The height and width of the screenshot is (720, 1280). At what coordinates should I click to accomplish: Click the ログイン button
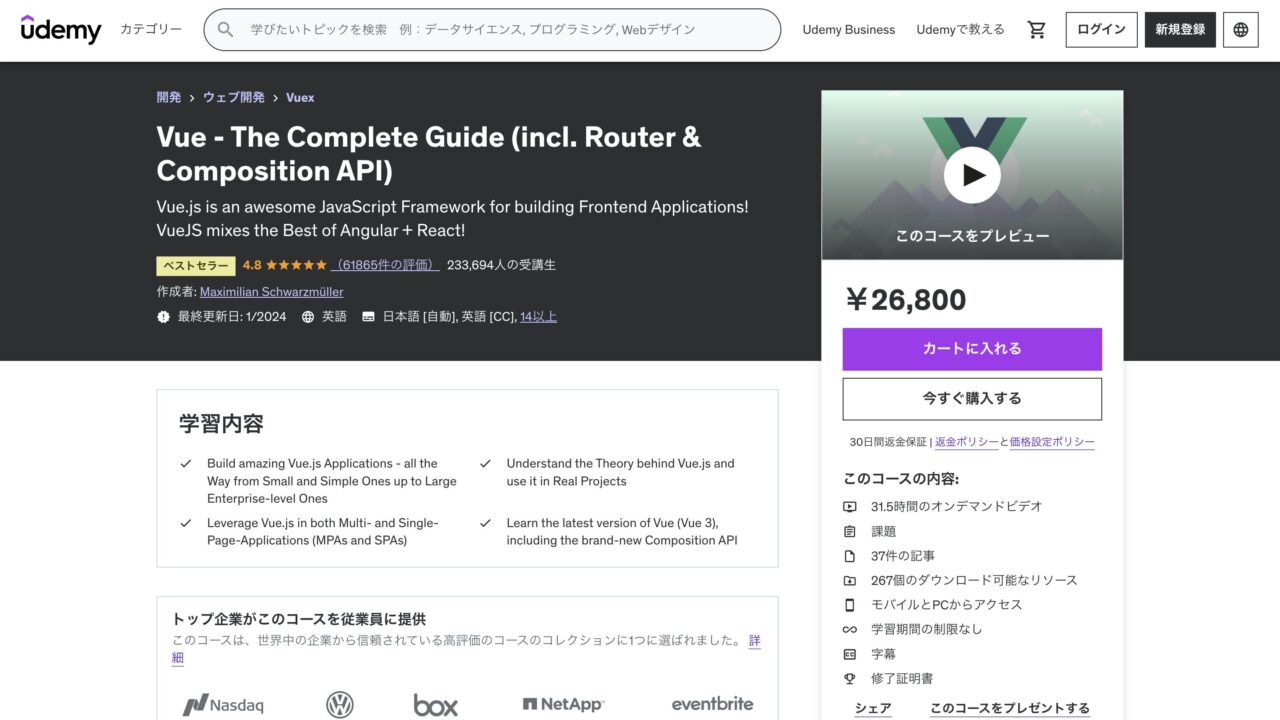(x=1100, y=29)
